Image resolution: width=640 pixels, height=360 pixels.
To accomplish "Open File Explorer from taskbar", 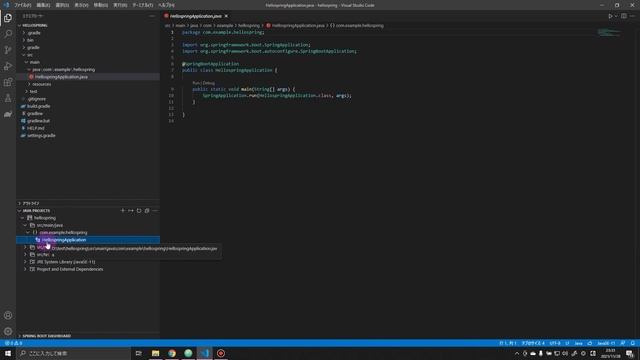I will 156,353.
